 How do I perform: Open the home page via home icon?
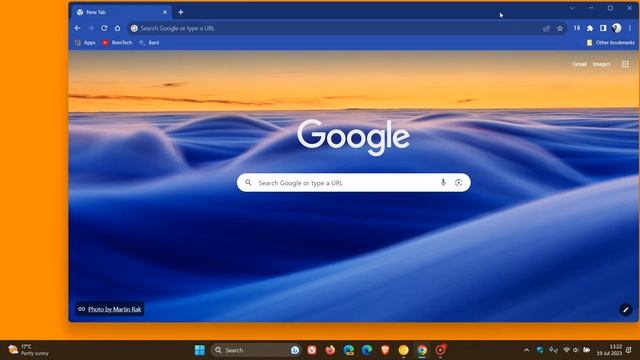coord(118,28)
